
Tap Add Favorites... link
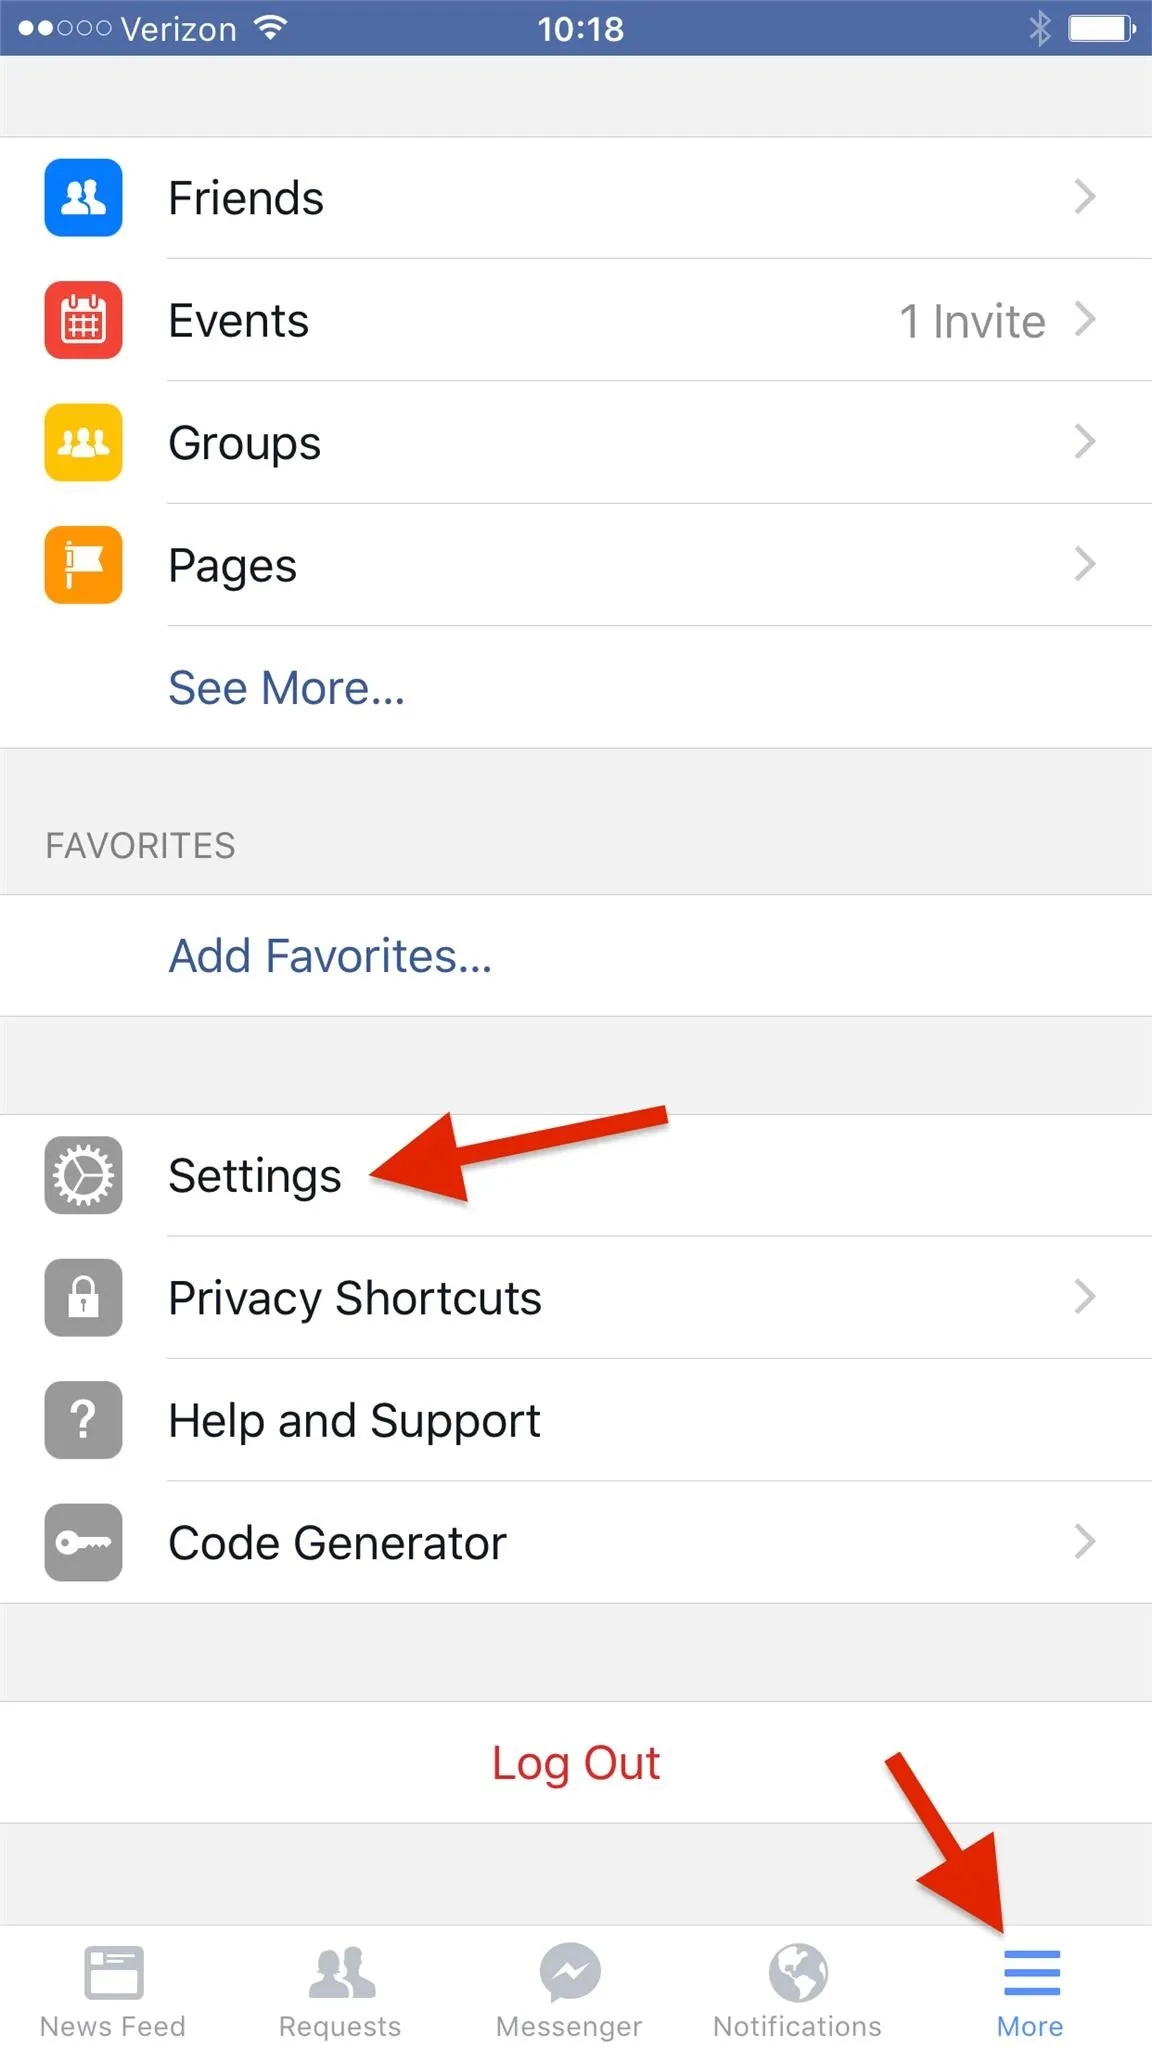coord(330,956)
